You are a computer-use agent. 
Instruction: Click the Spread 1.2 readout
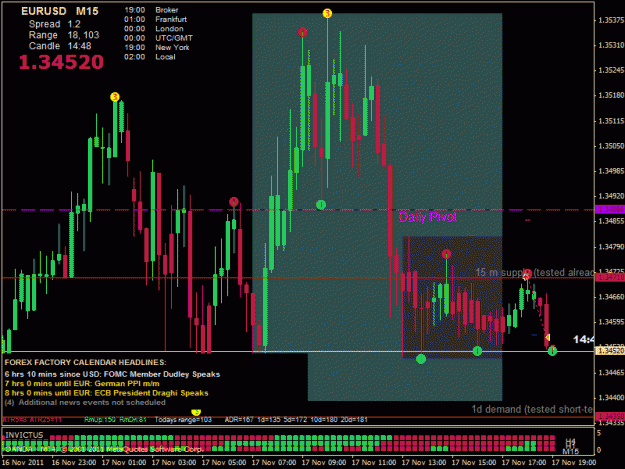[x=54, y=24]
